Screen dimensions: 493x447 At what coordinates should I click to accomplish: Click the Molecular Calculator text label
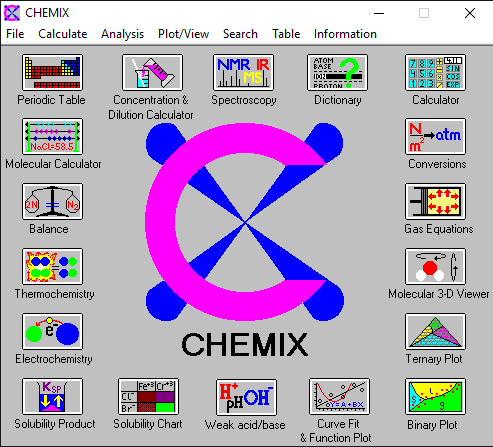pyautogui.click(x=53, y=164)
